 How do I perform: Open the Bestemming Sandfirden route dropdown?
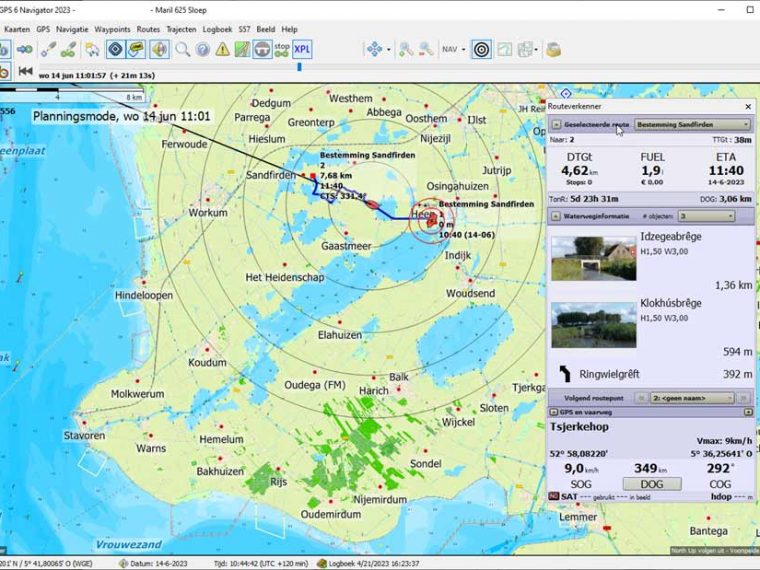692,125
